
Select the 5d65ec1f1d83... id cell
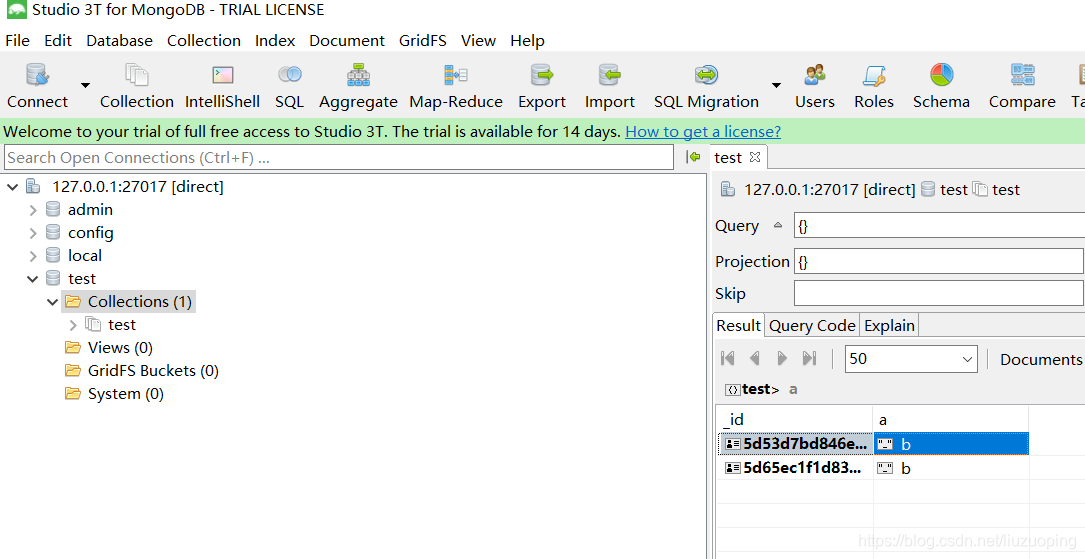pyautogui.click(x=796, y=468)
